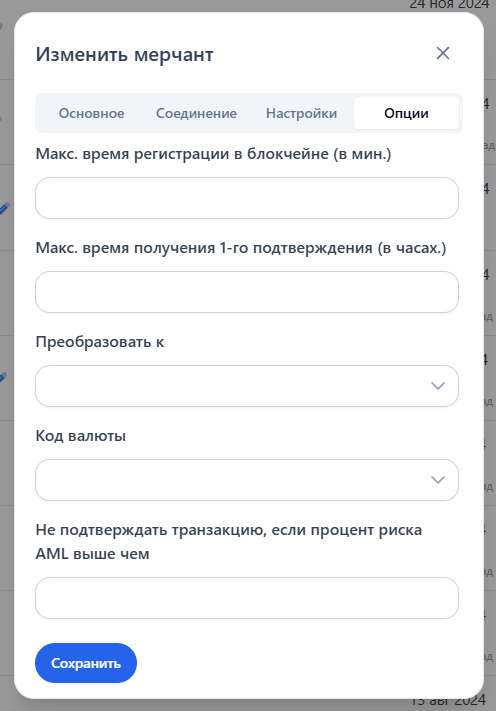This screenshot has width=496, height=711.
Task: Close the Изменить мерчант dialog
Action: pos(443,54)
